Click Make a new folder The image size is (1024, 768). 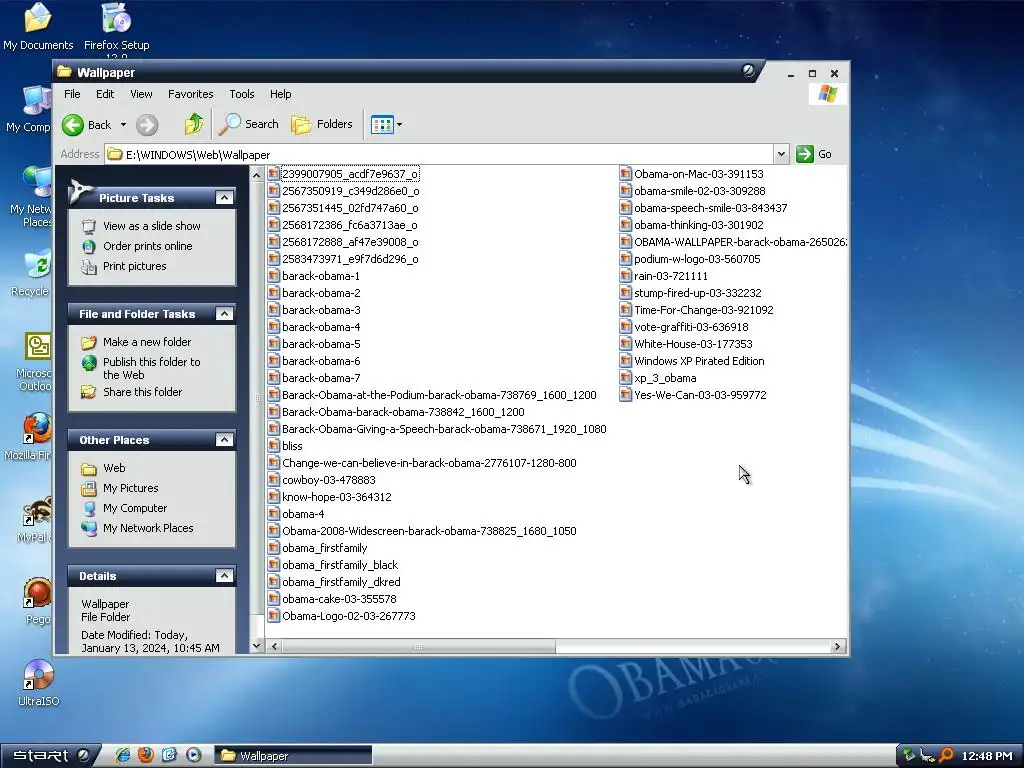pos(147,342)
